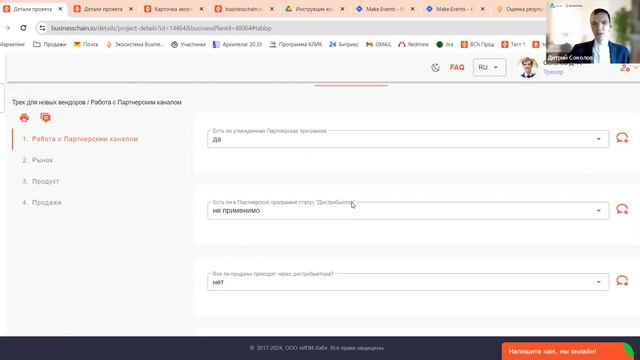
Task: Open the FAQ link
Action: pyautogui.click(x=457, y=67)
